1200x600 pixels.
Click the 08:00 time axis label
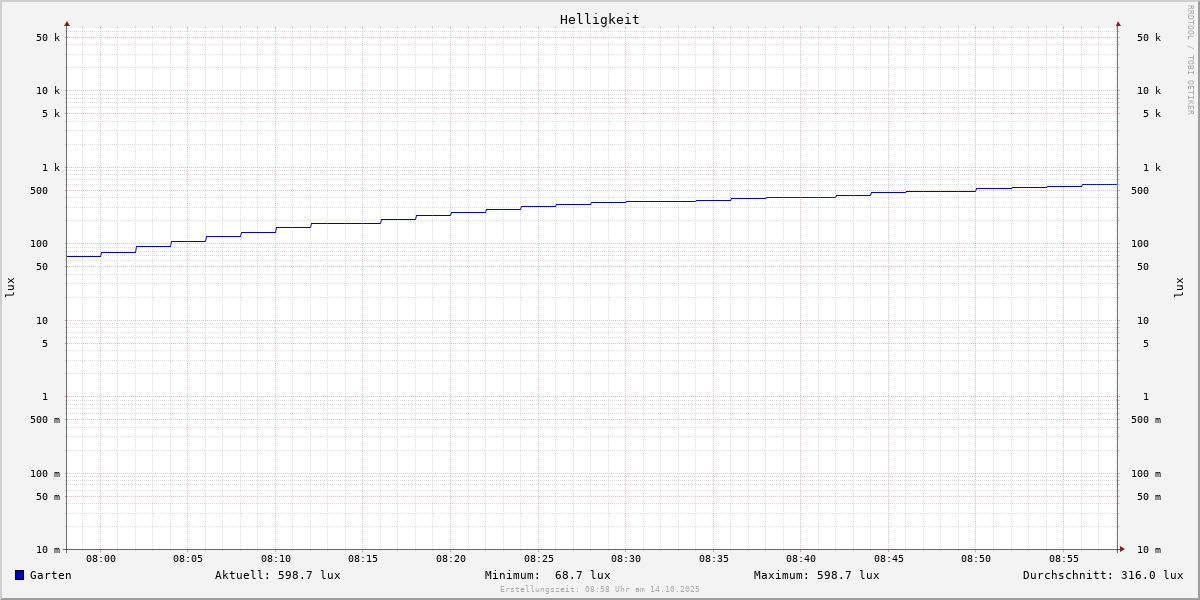pos(101,559)
